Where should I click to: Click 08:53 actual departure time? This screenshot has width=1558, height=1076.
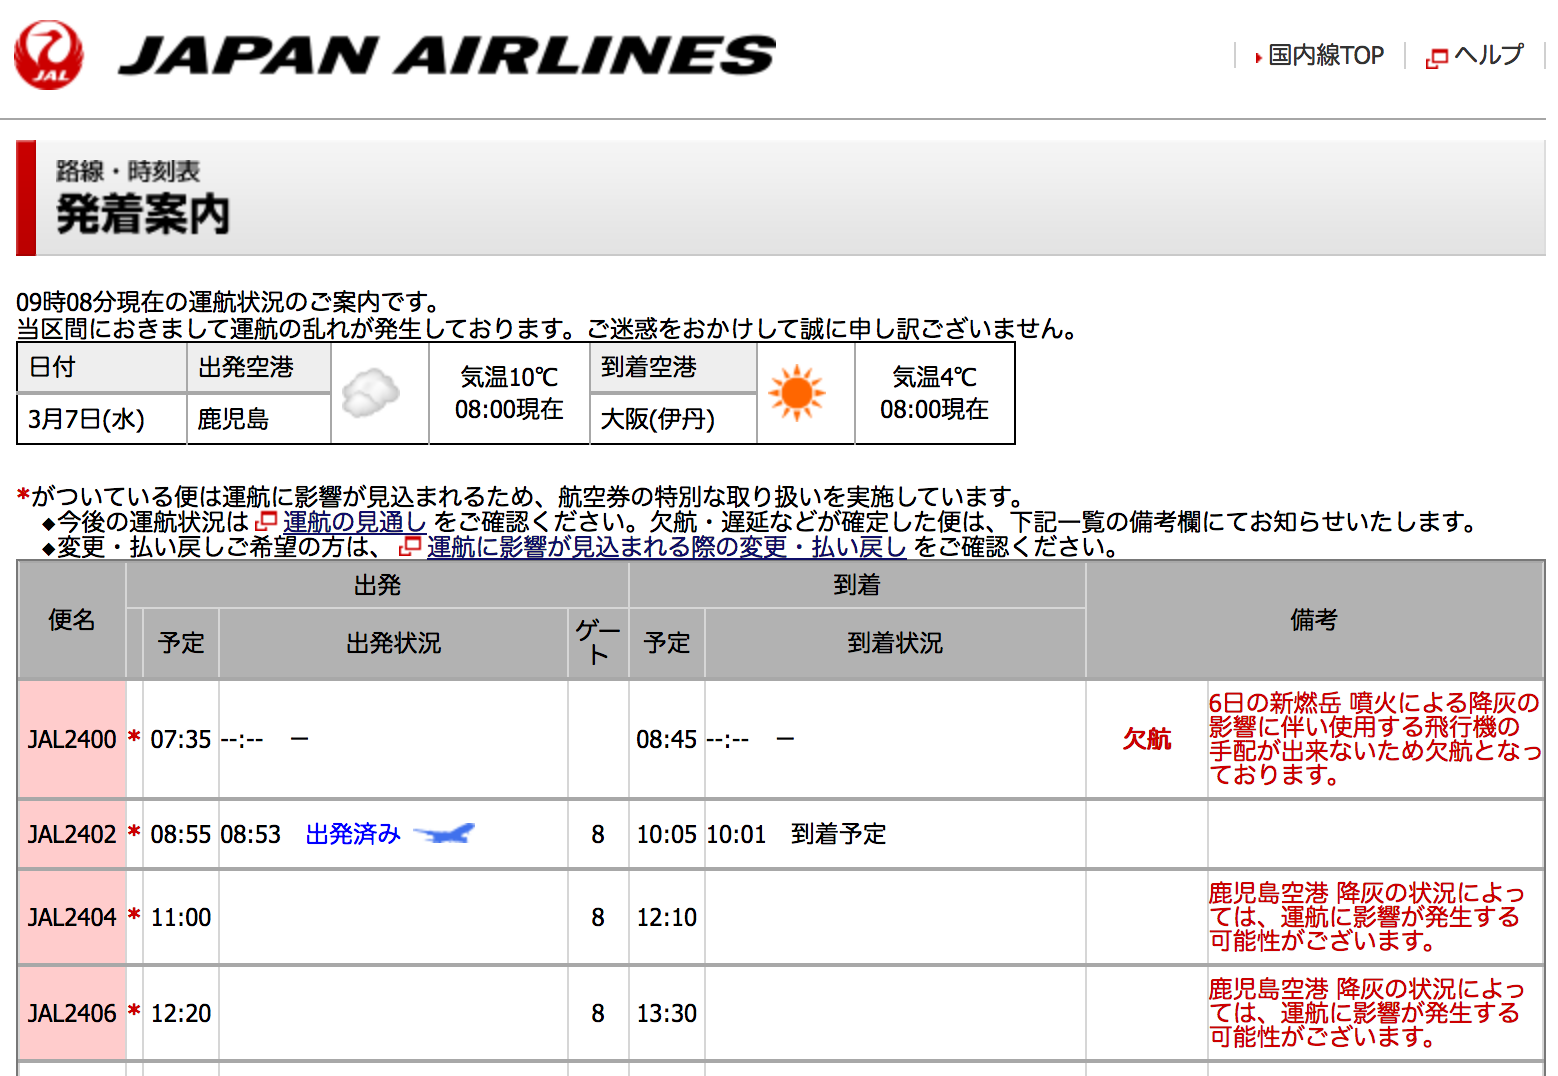[x=251, y=834]
